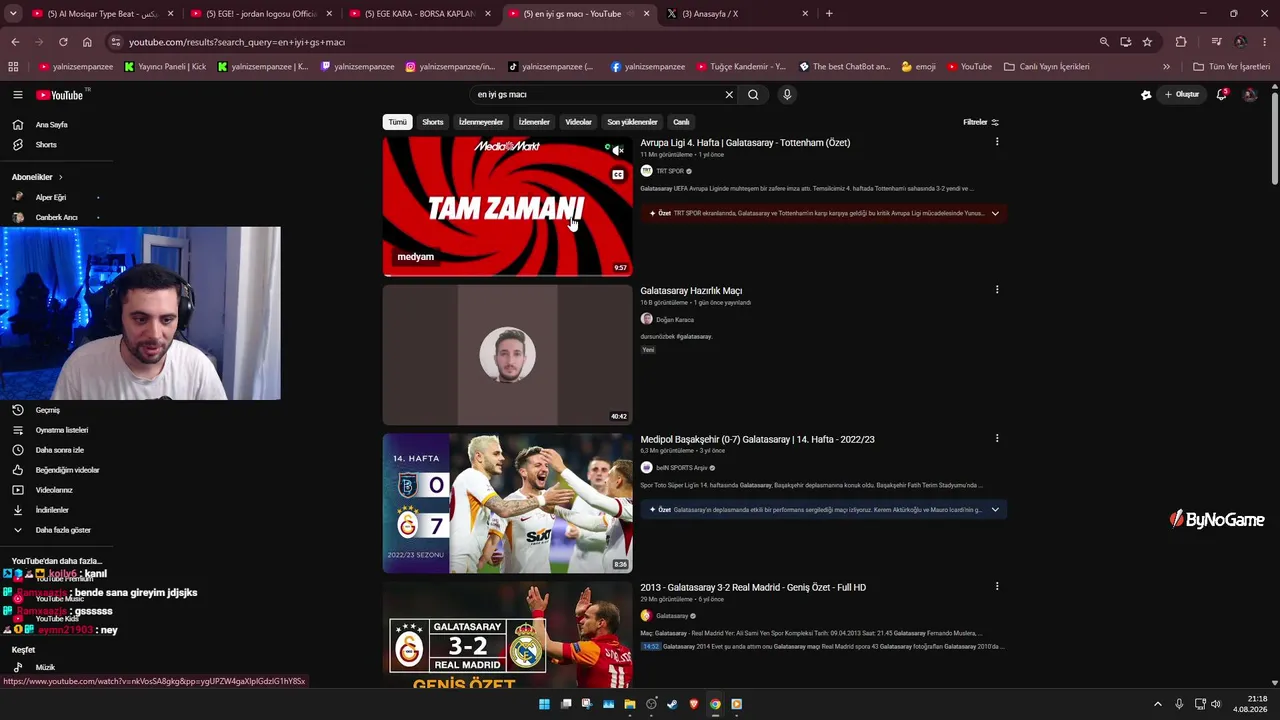The width and height of the screenshot is (1280, 720).
Task: Visit the Doğan Karaca channel
Action: (x=675, y=320)
